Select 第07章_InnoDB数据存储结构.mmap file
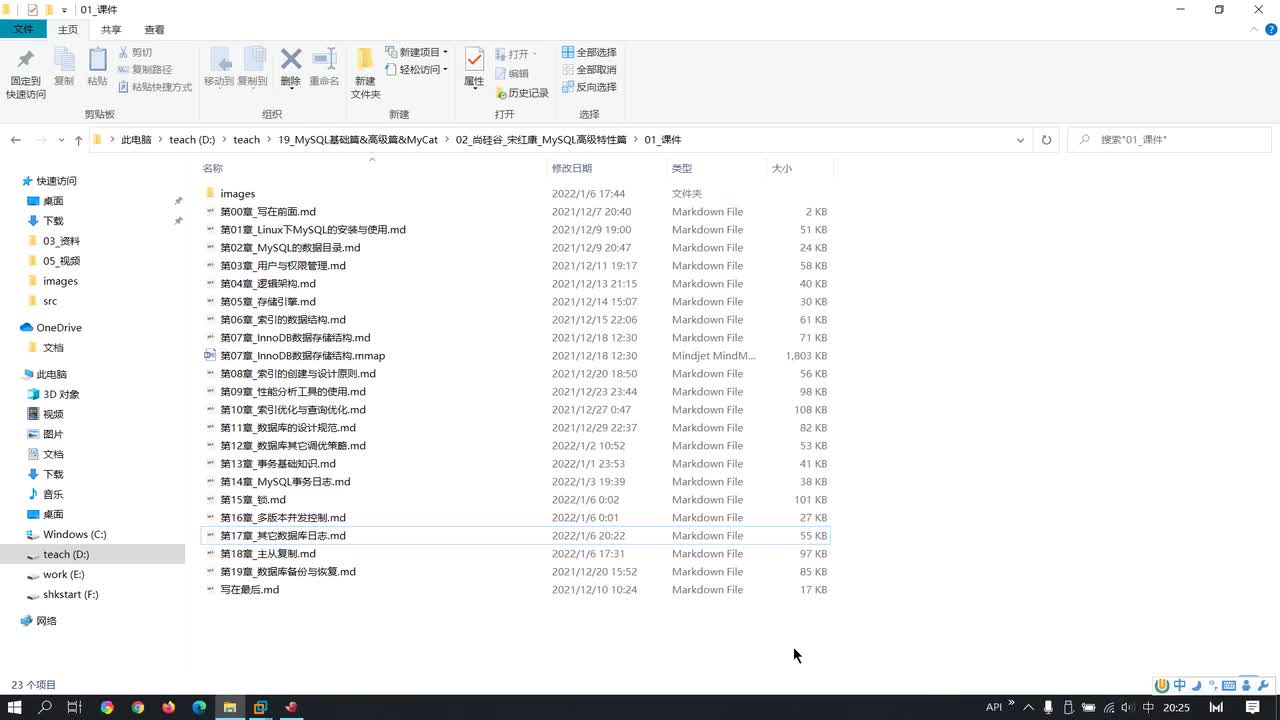 coord(302,356)
